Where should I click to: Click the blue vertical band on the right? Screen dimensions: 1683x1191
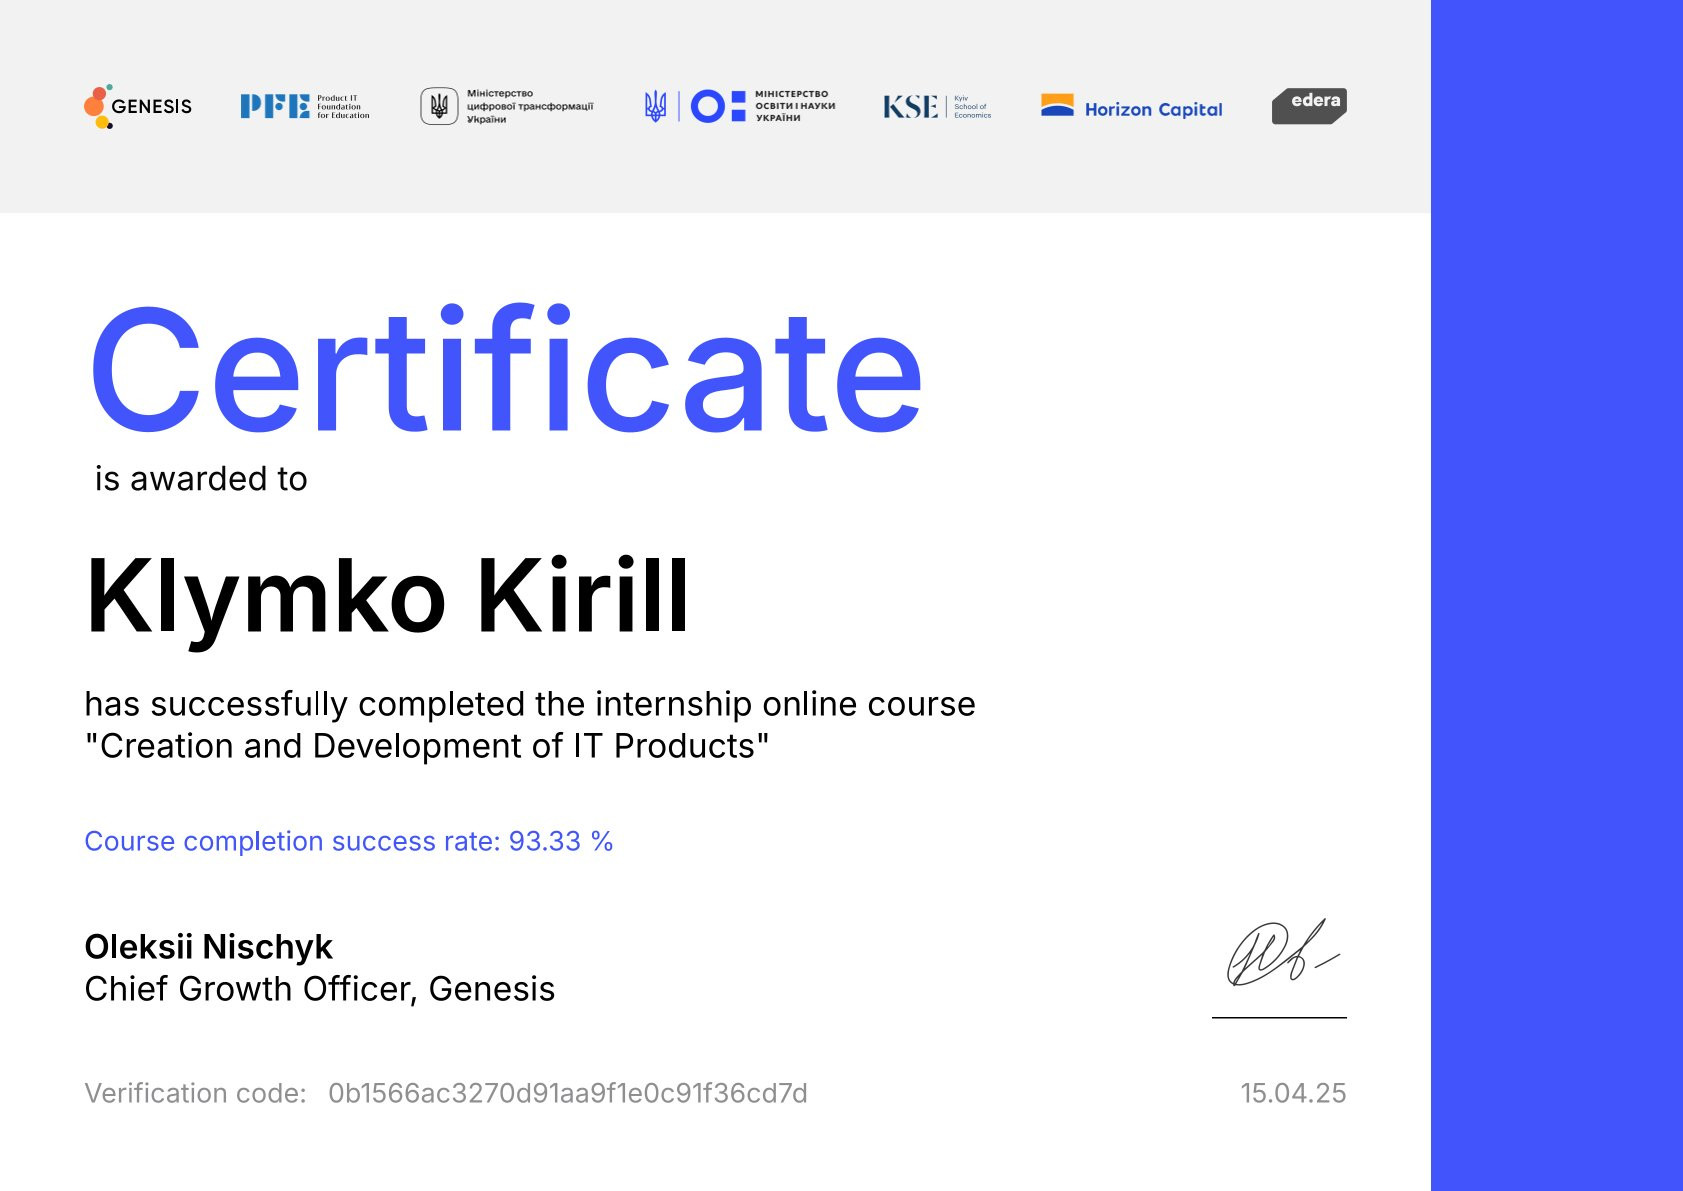1556,595
